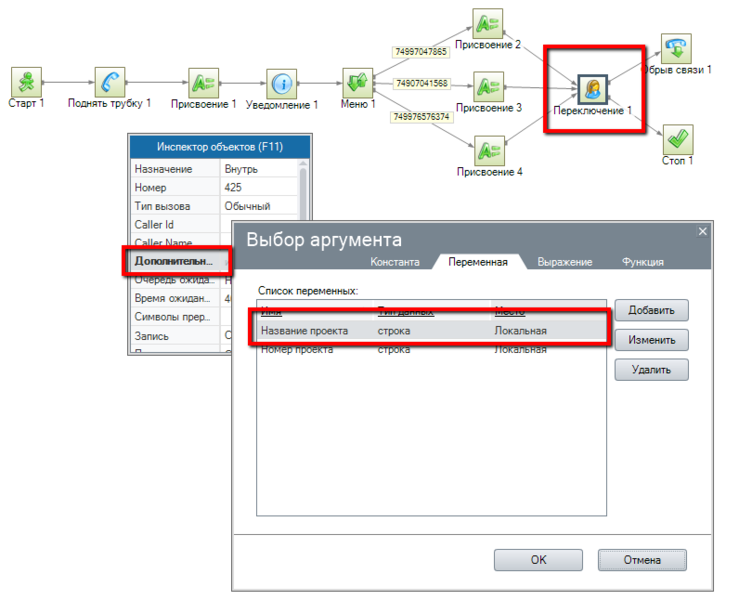The image size is (739, 600).
Task: Switch to the Переменная tab
Action: pyautogui.click(x=478, y=262)
